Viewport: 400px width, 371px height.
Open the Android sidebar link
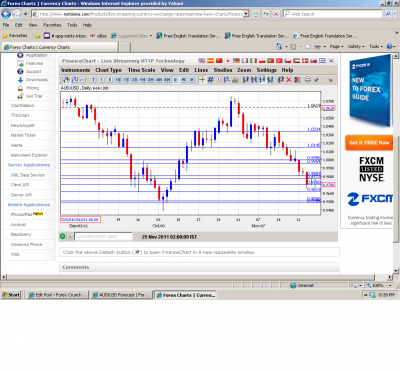click(x=18, y=224)
